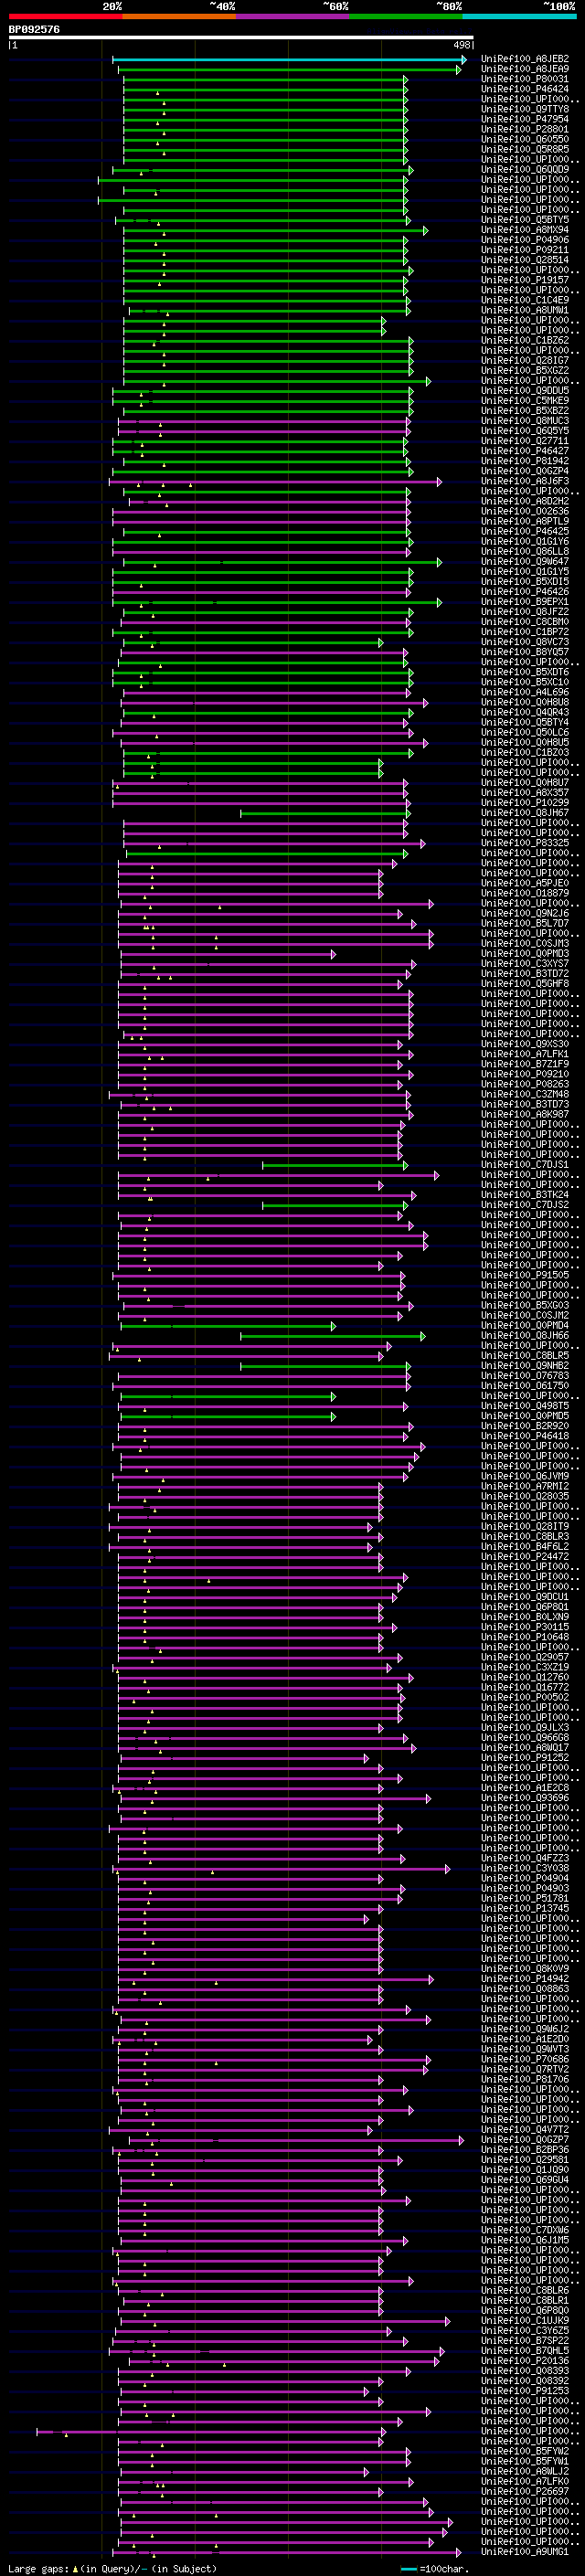Open hit UniRef100_P46418
Viewport: 585px width, 2576px height.
click(x=525, y=1436)
